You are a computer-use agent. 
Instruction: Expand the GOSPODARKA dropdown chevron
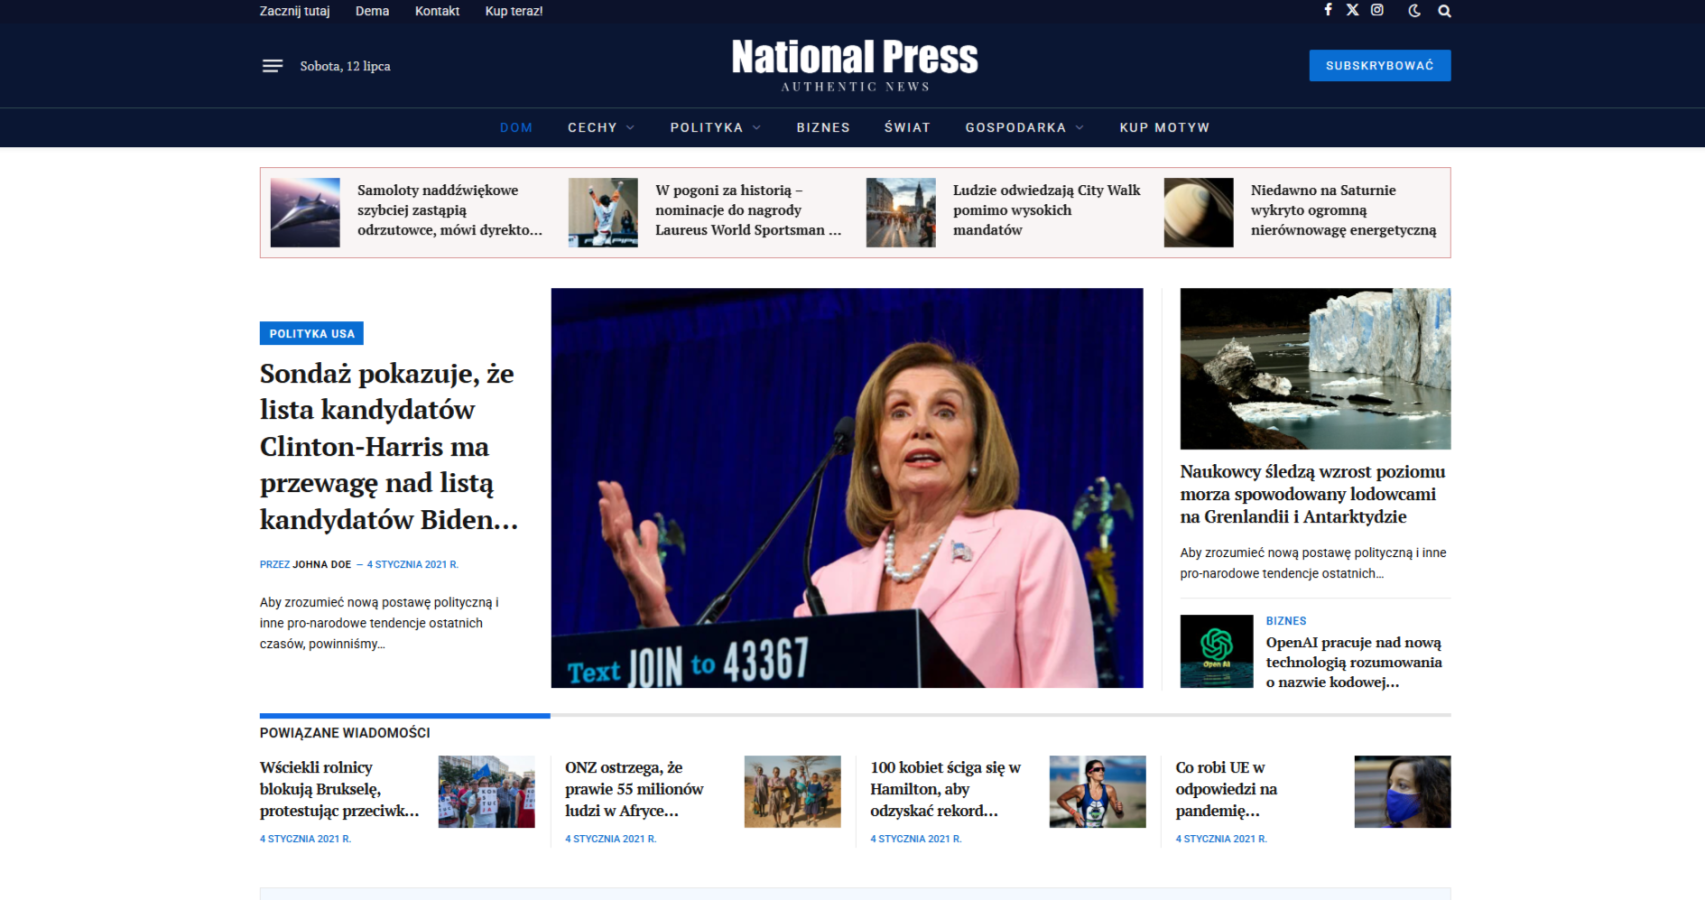pos(1079,128)
